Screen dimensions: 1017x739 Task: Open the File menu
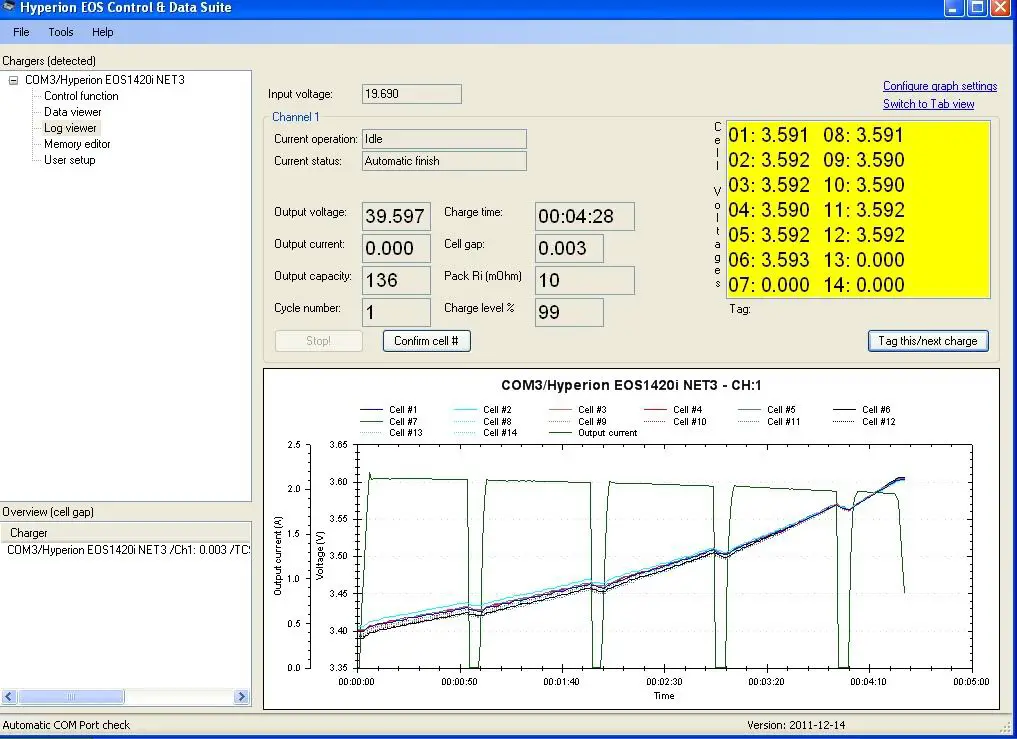[x=21, y=32]
